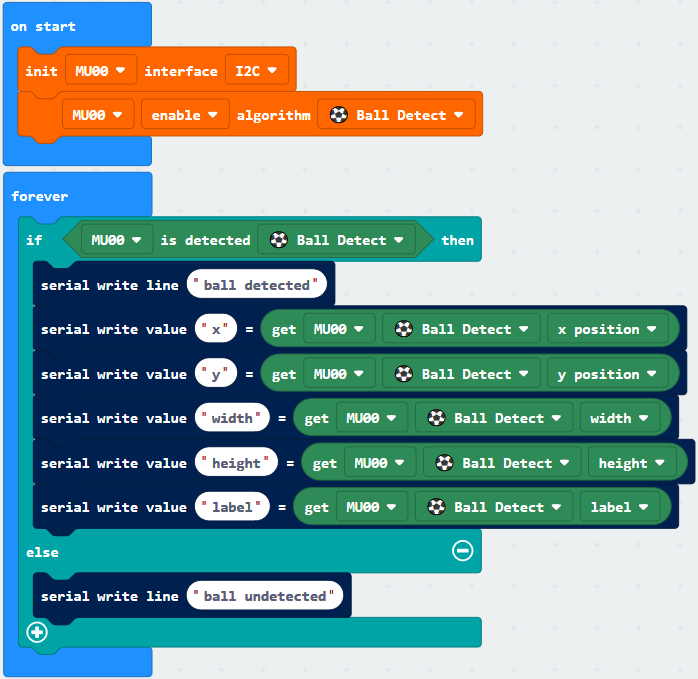Open Ball Detect dropdown in x position row
Viewport: 698px width, 679px height.
[462, 329]
